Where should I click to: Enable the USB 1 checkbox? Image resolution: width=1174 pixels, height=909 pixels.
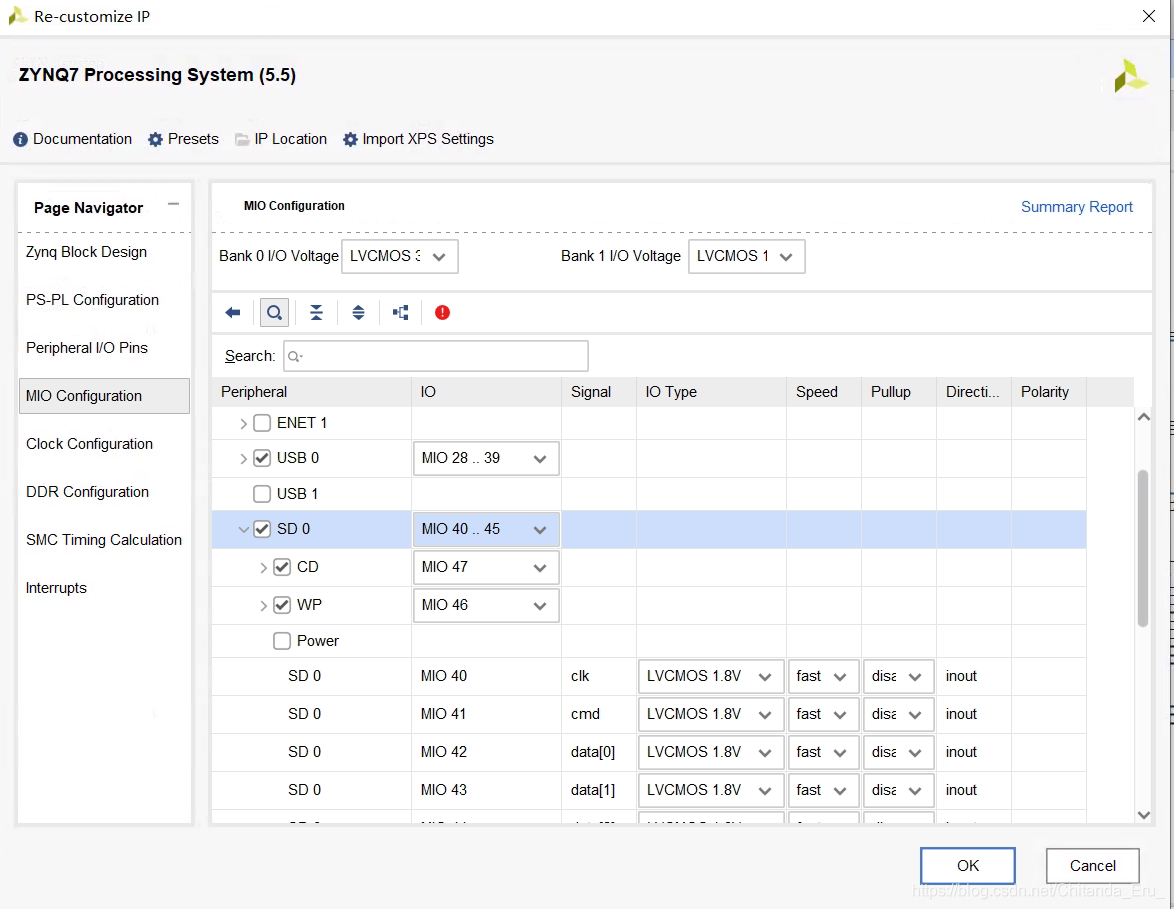click(262, 493)
